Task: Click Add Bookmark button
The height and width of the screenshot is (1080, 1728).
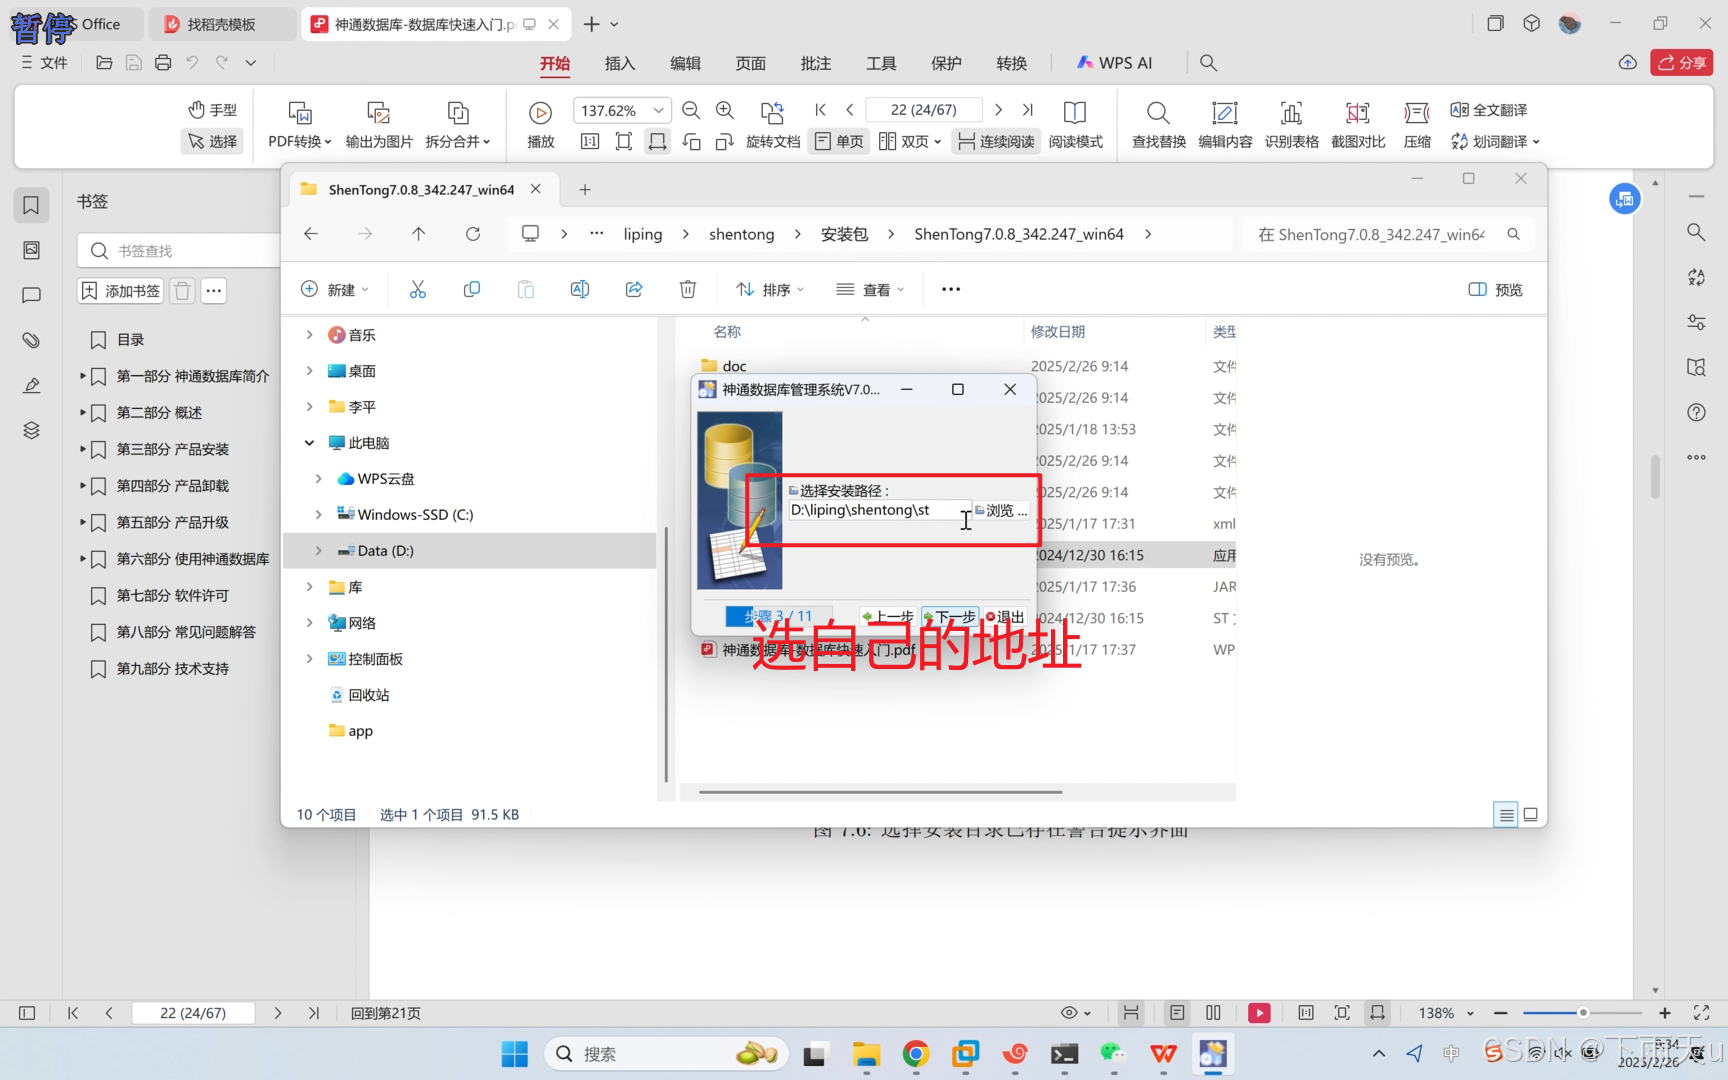Action: (120, 290)
